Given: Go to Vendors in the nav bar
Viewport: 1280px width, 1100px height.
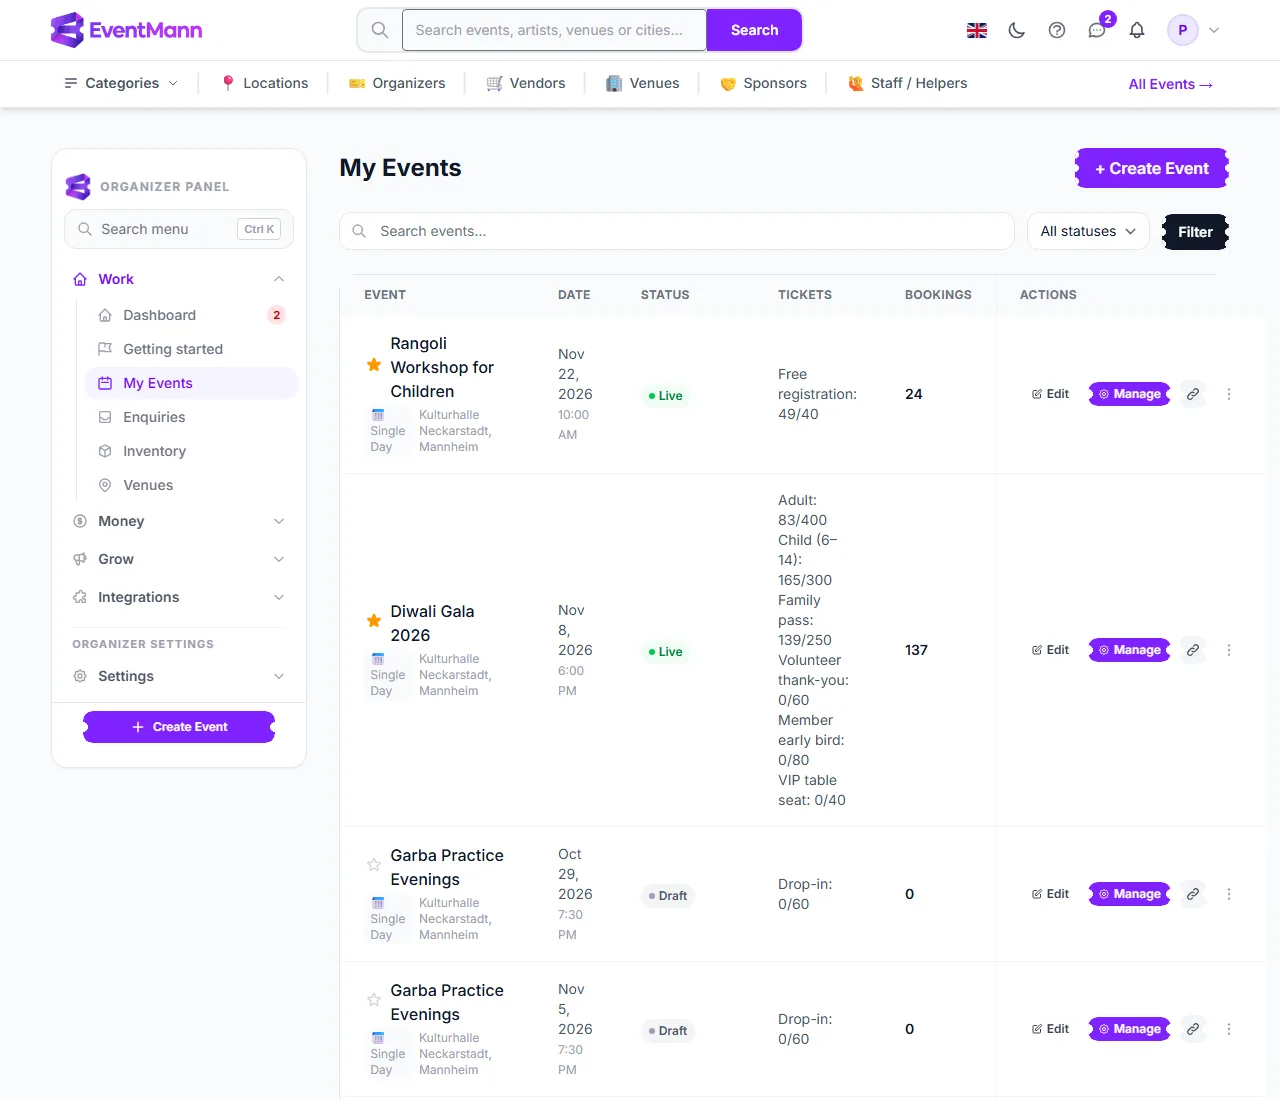Looking at the screenshot, I should 526,83.
